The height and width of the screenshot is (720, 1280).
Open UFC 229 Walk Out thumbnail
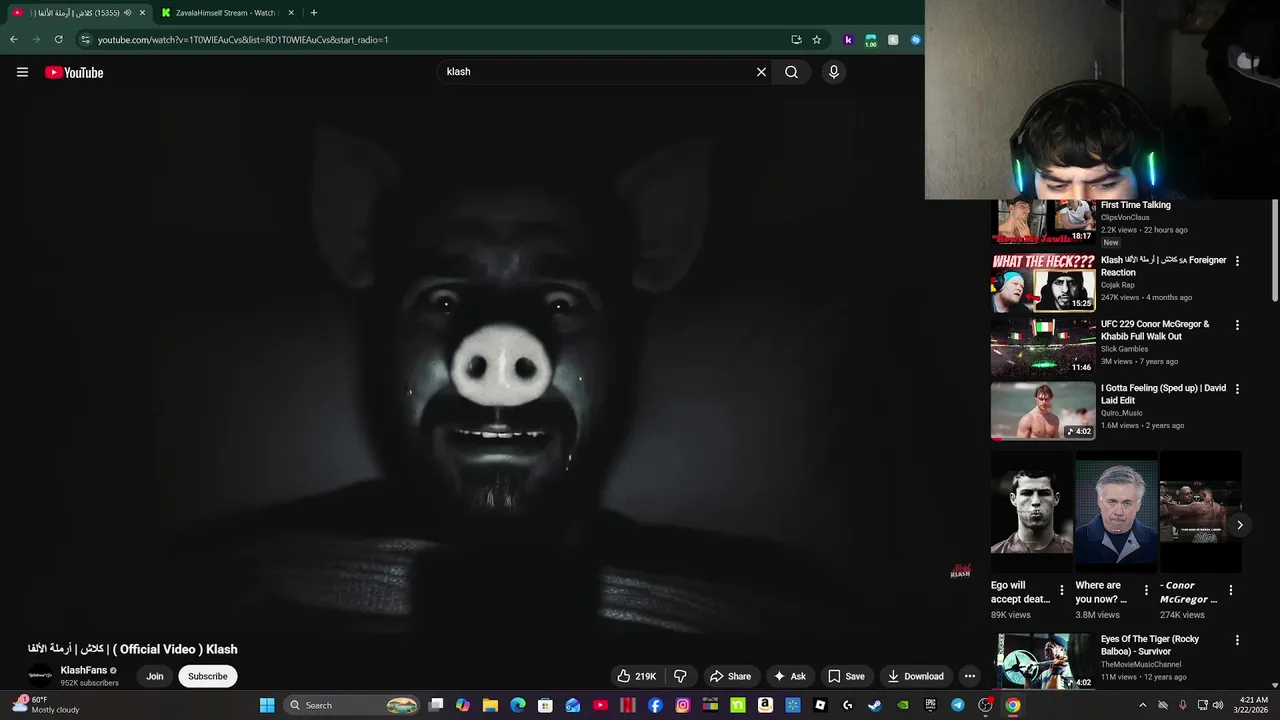point(1043,347)
